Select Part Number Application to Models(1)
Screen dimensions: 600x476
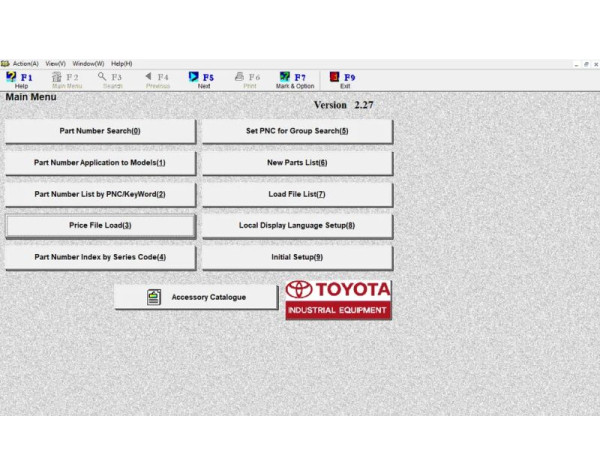tap(100, 163)
